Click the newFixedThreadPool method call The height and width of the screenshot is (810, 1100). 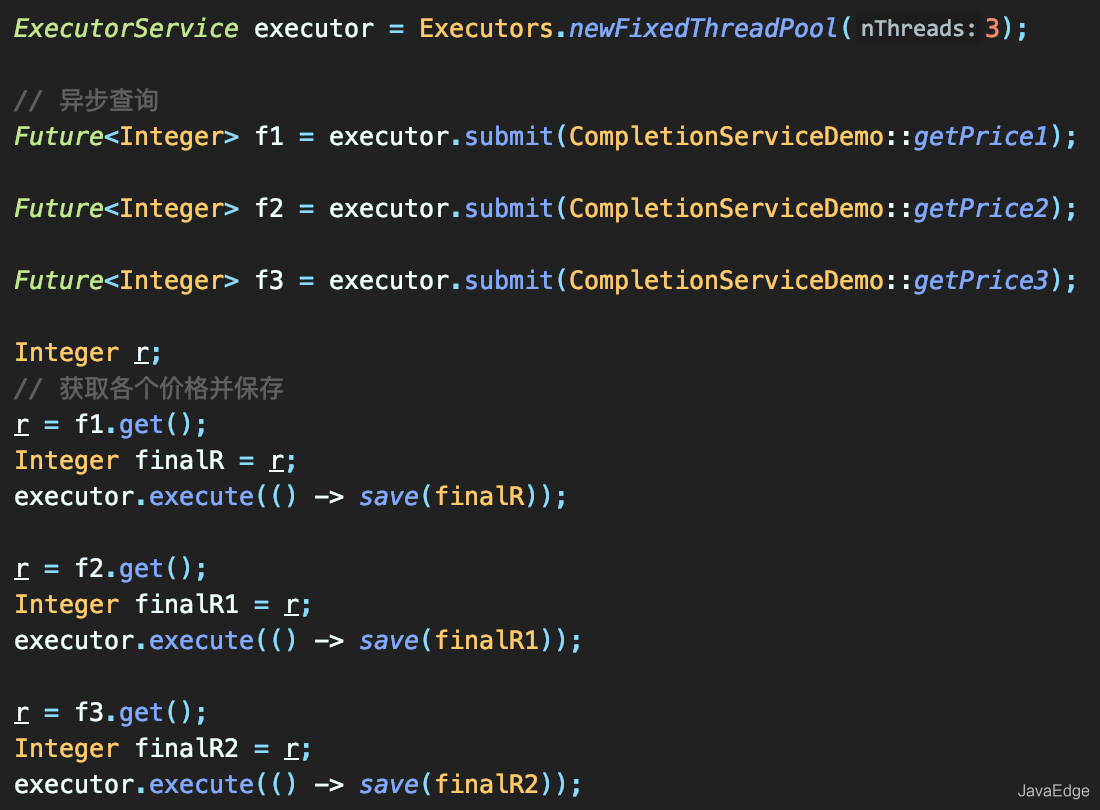click(704, 29)
